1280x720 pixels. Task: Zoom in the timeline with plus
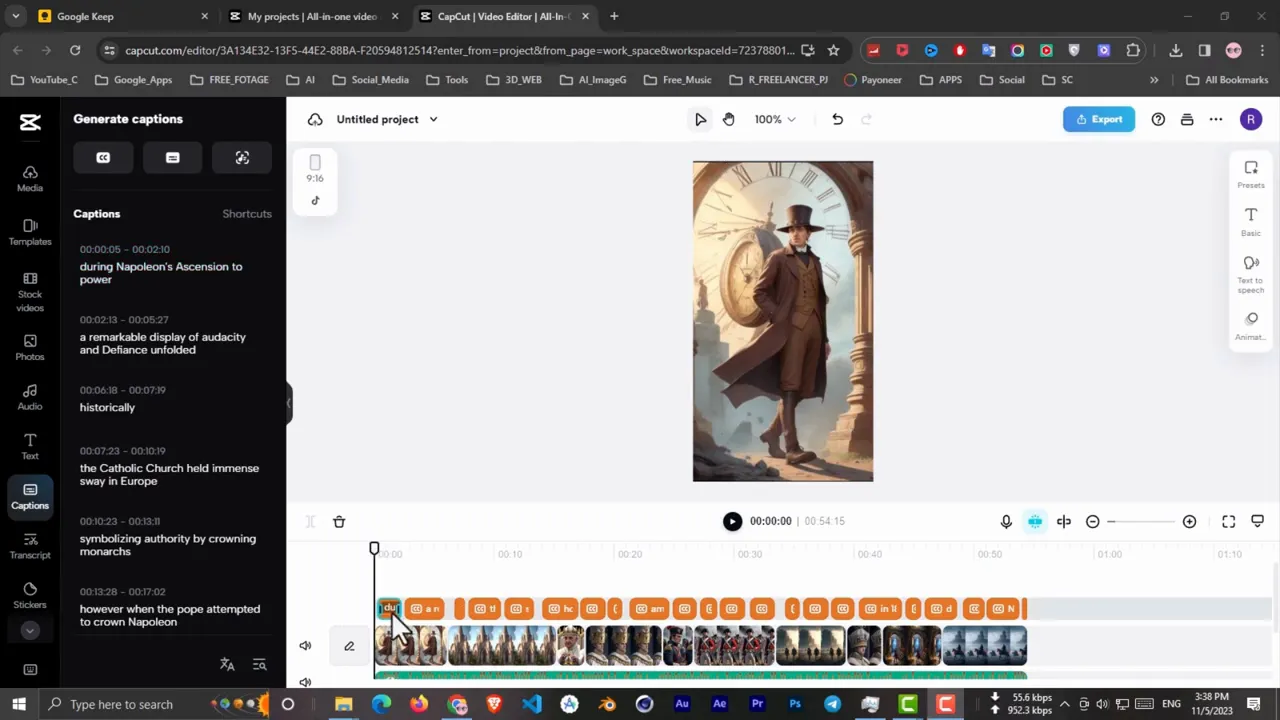tap(1189, 521)
